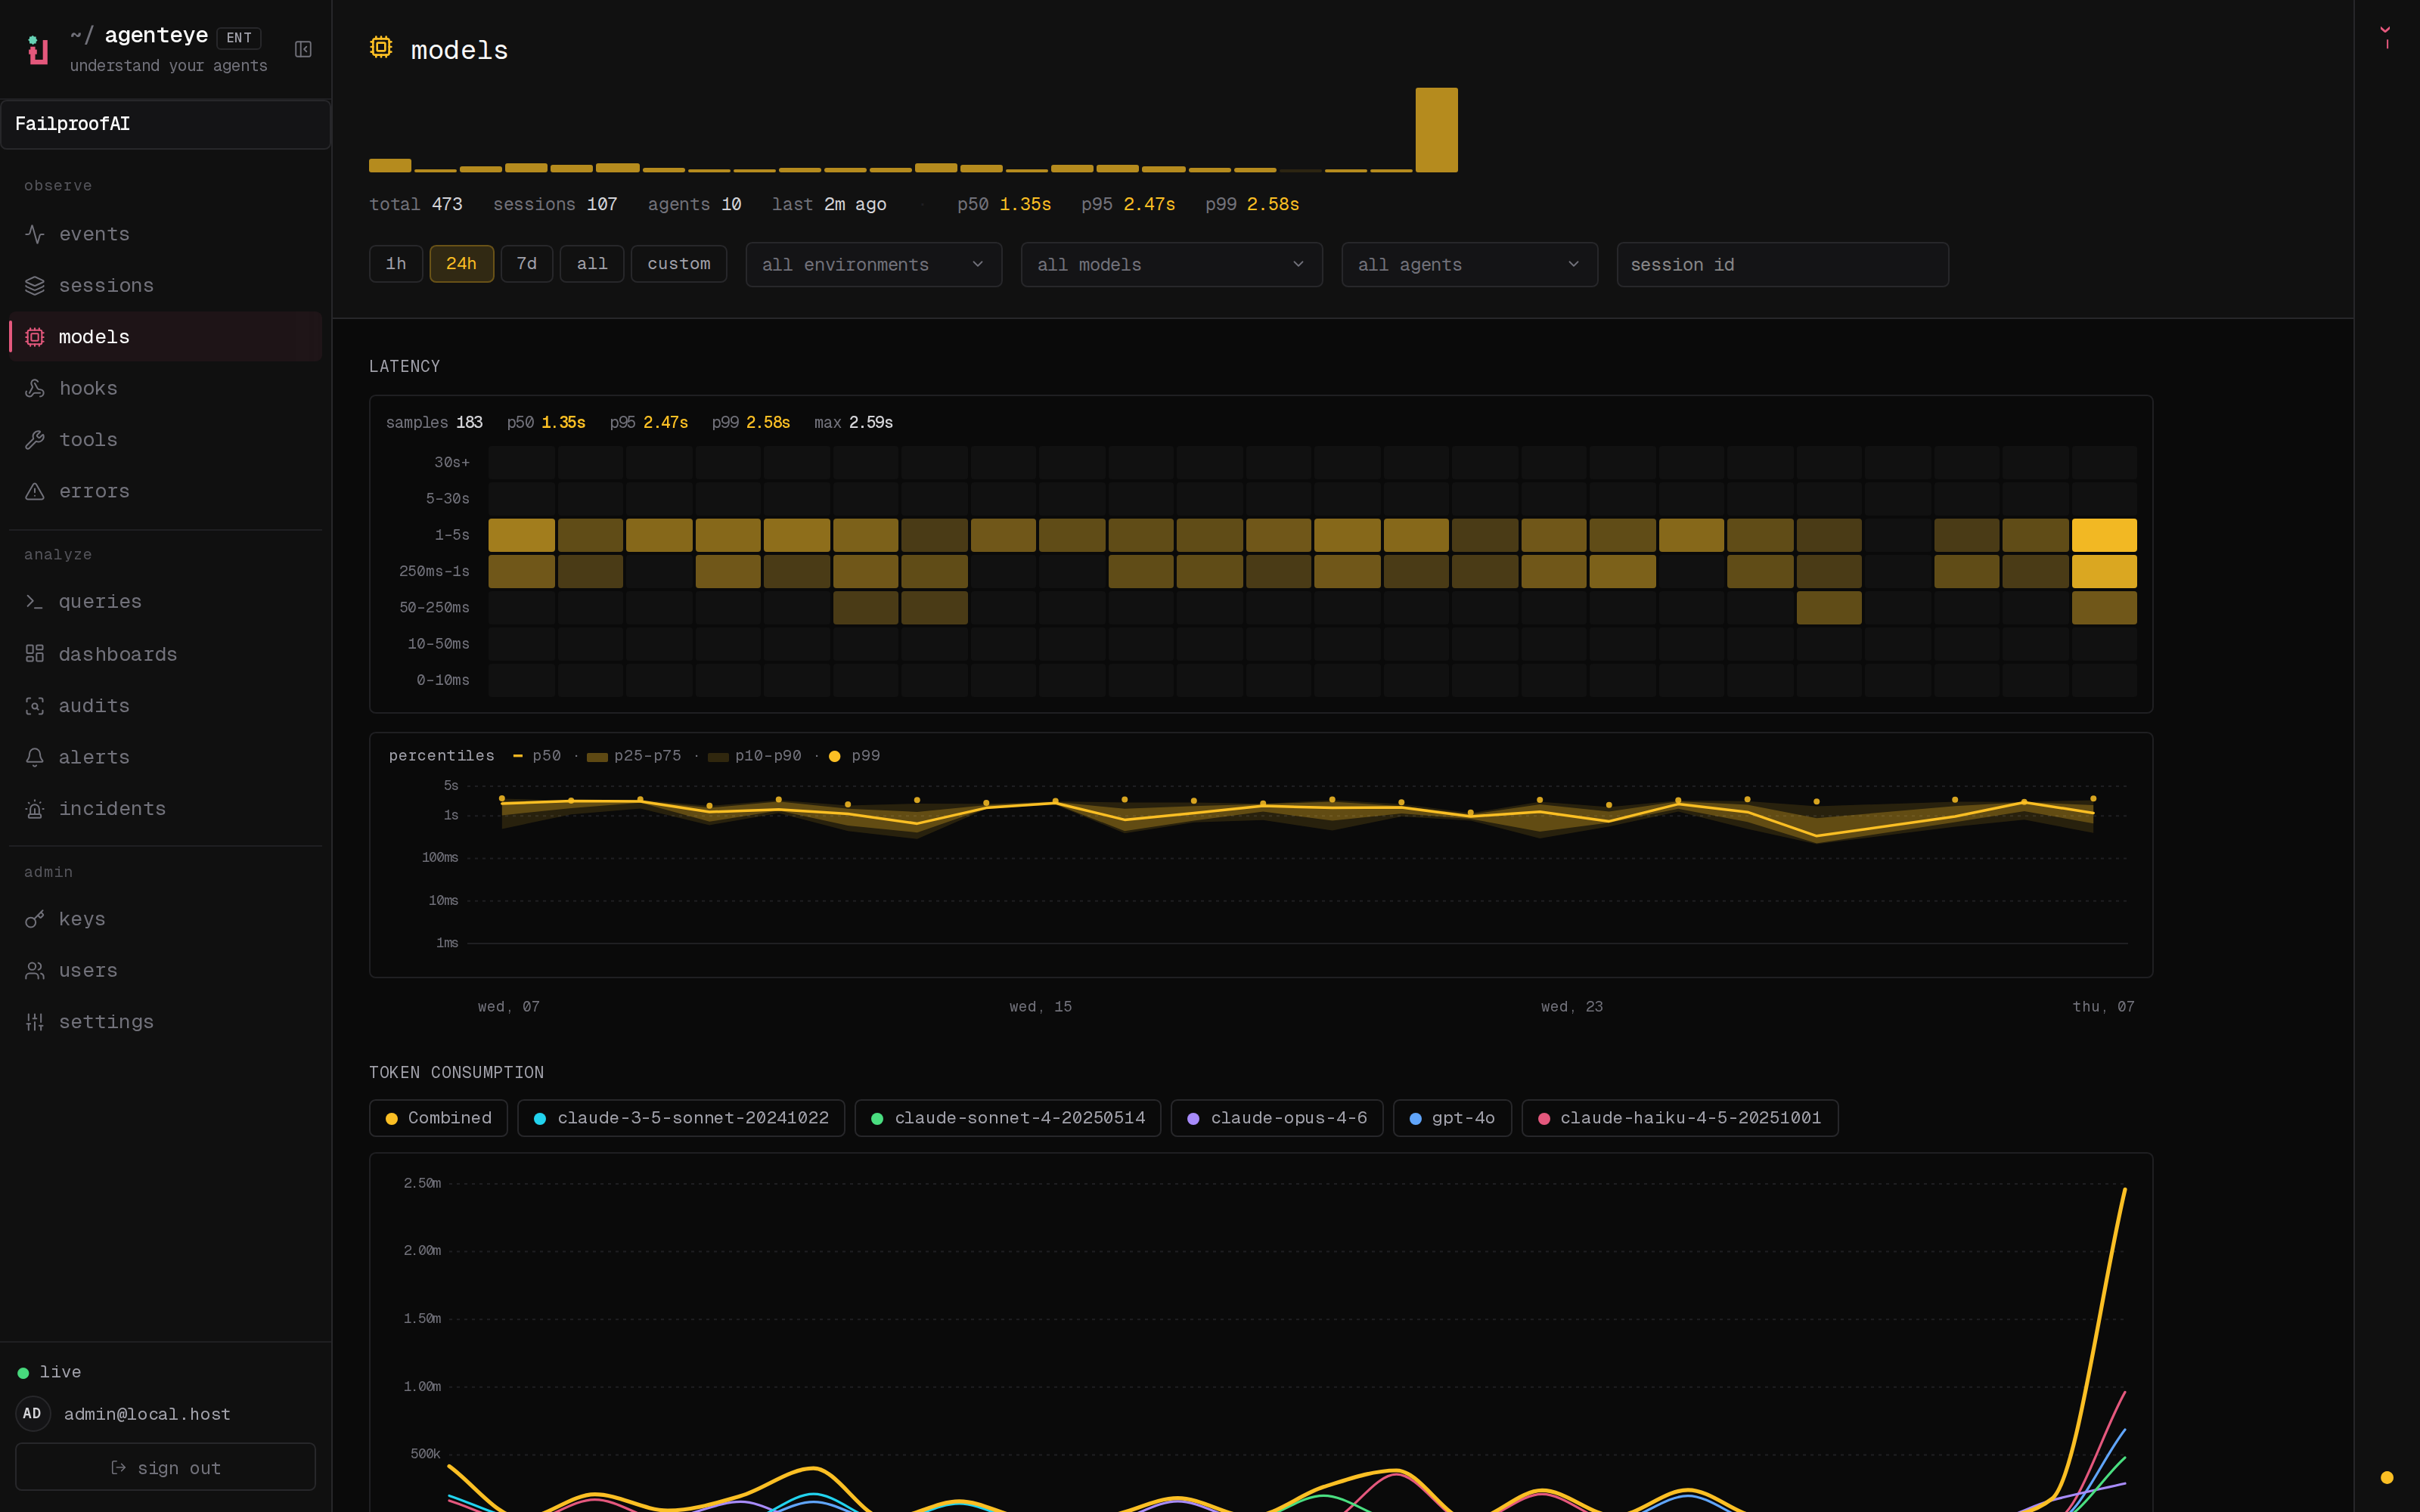
Task: Toggle the gpt-4o series
Action: pos(1452,1118)
